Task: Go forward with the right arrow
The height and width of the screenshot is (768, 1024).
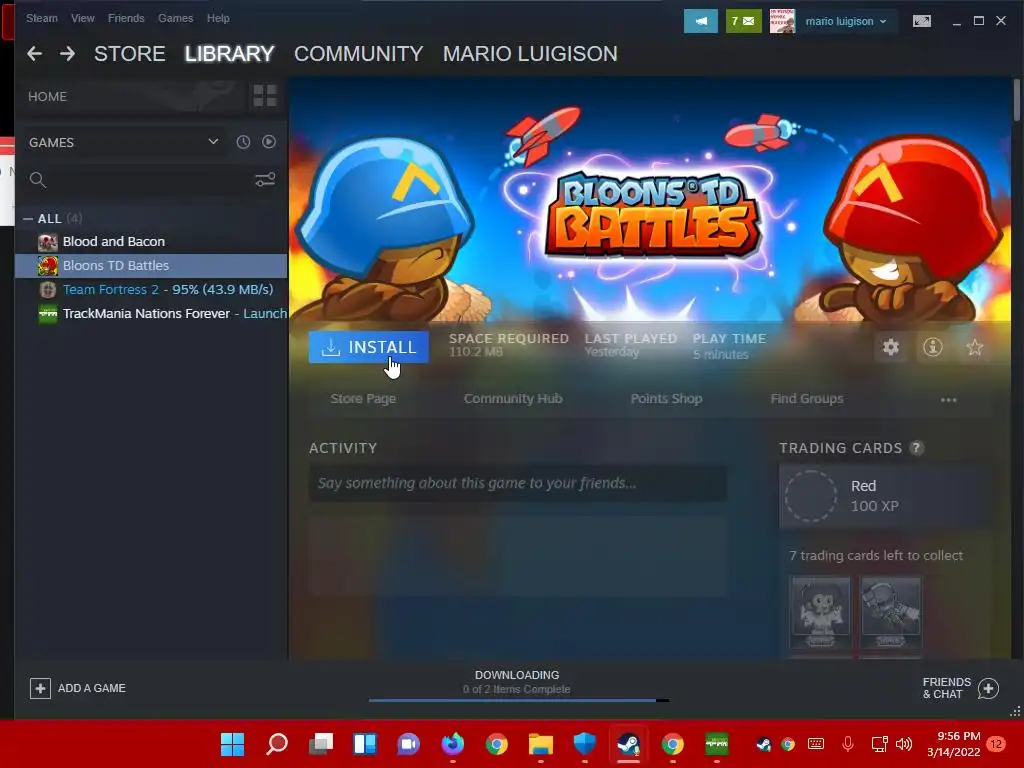Action: (x=67, y=54)
